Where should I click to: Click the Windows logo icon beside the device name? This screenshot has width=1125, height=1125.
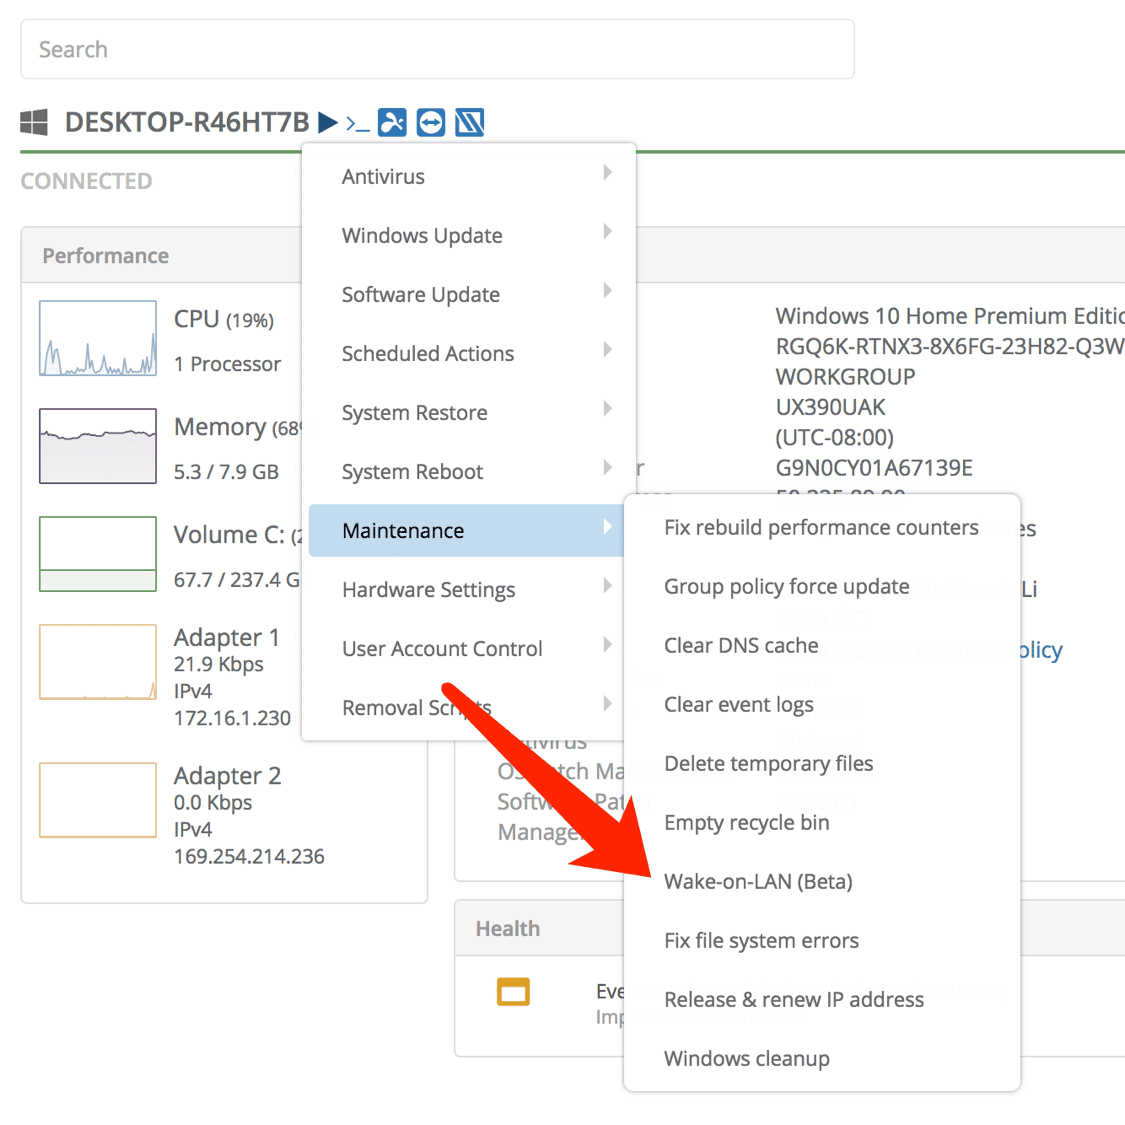[x=34, y=123]
